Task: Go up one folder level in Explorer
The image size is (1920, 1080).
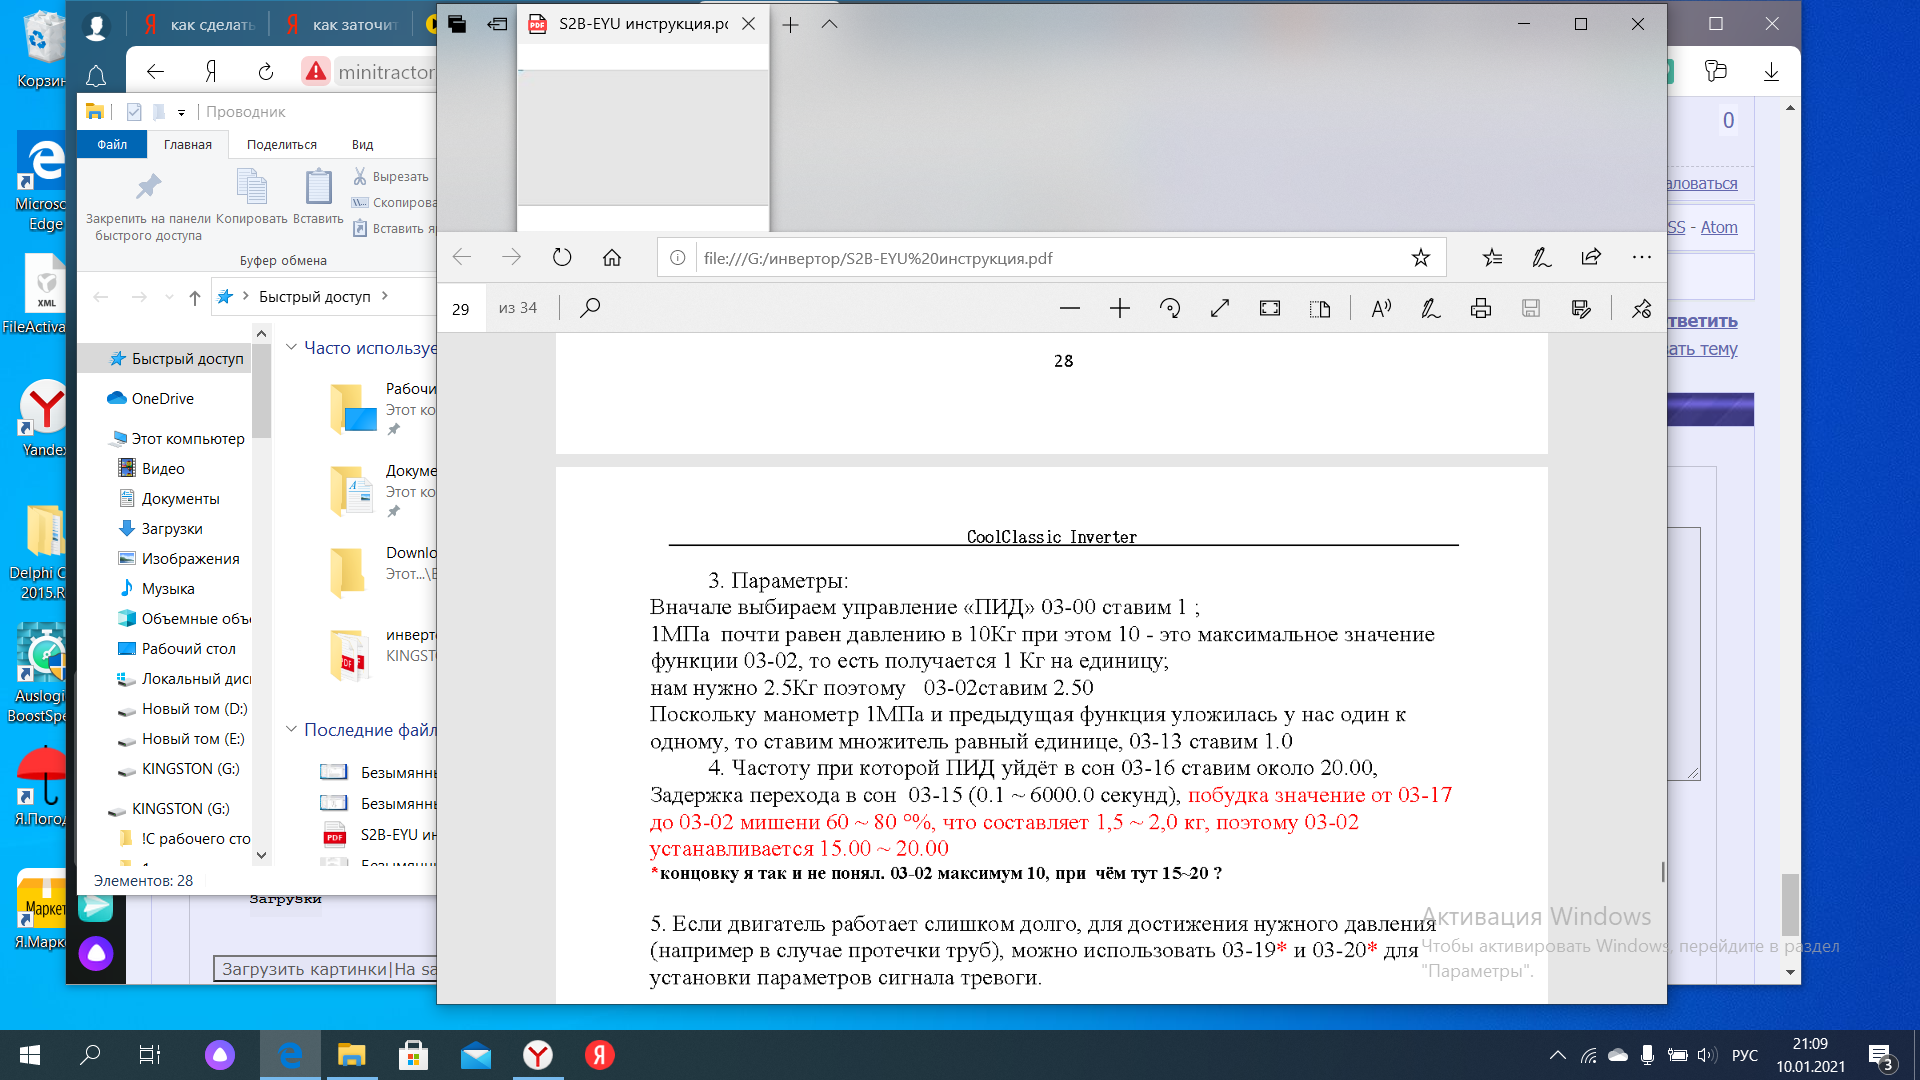Action: pyautogui.click(x=195, y=297)
